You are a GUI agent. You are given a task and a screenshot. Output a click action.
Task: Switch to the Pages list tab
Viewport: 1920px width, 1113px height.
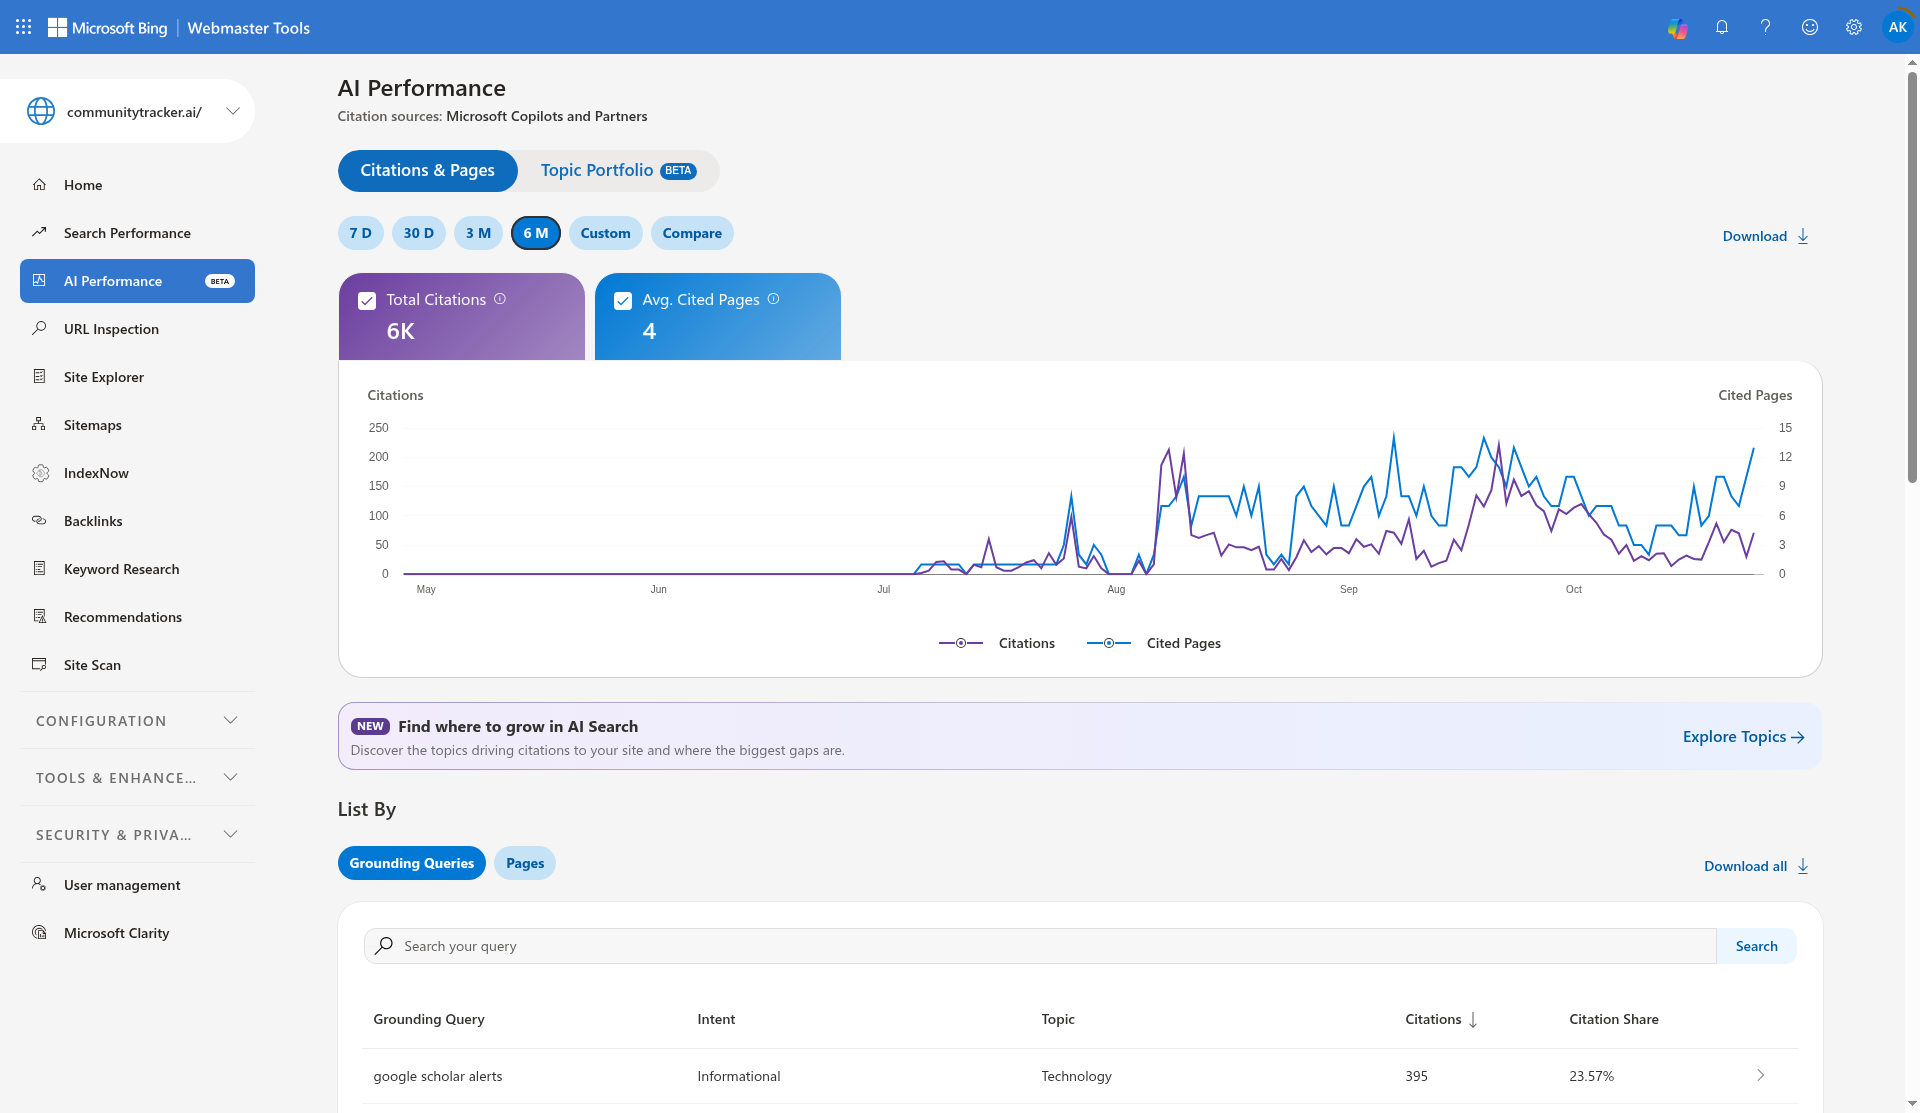click(x=525, y=863)
